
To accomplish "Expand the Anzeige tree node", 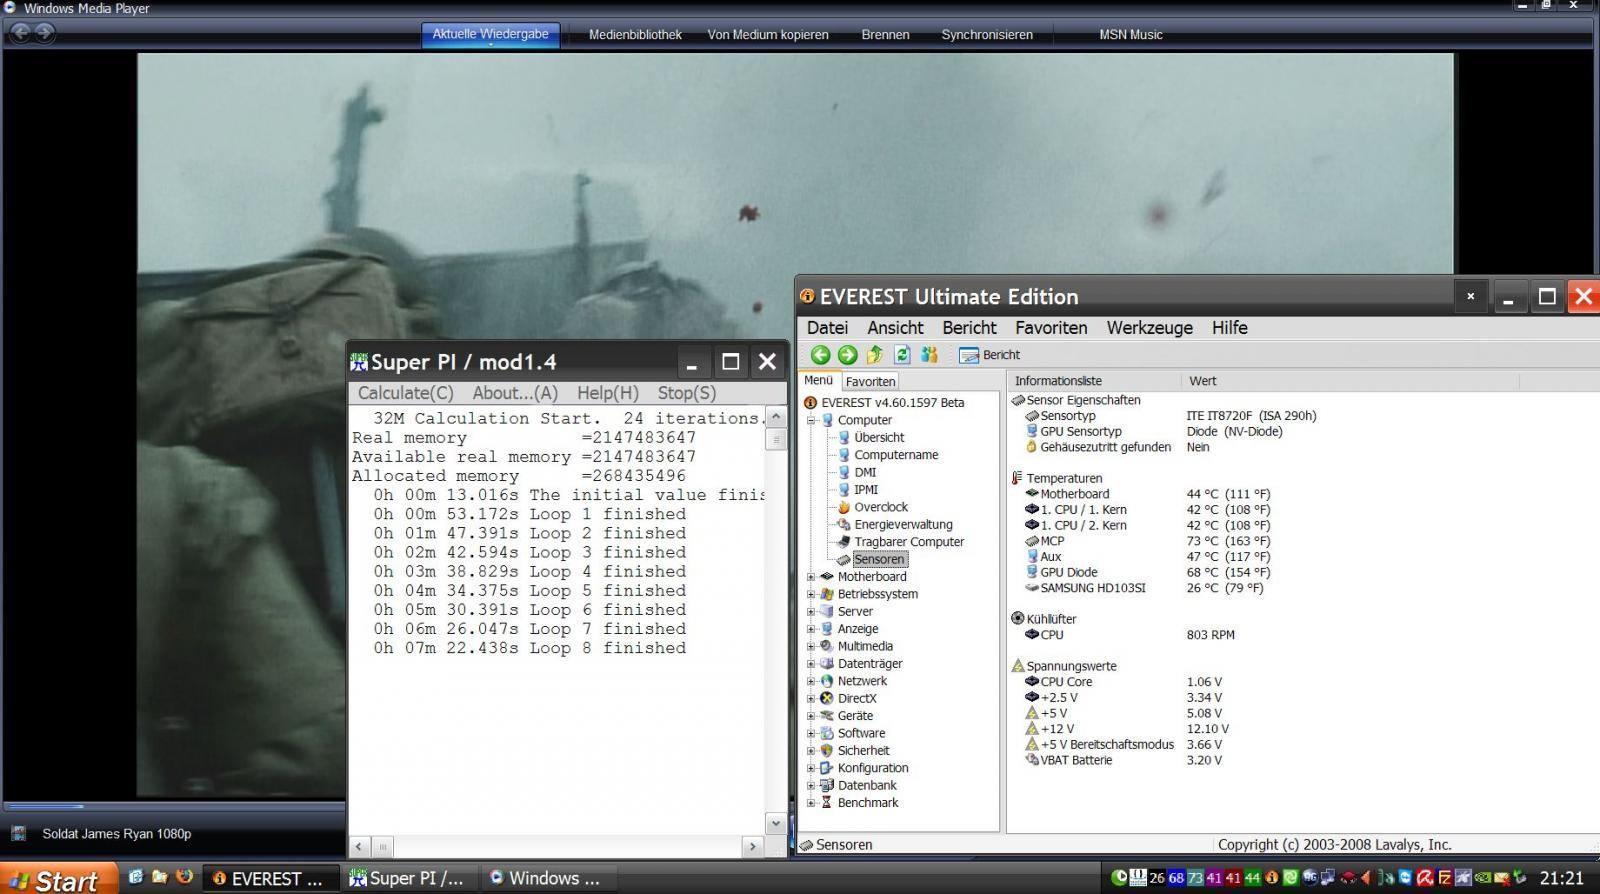I will (x=811, y=629).
